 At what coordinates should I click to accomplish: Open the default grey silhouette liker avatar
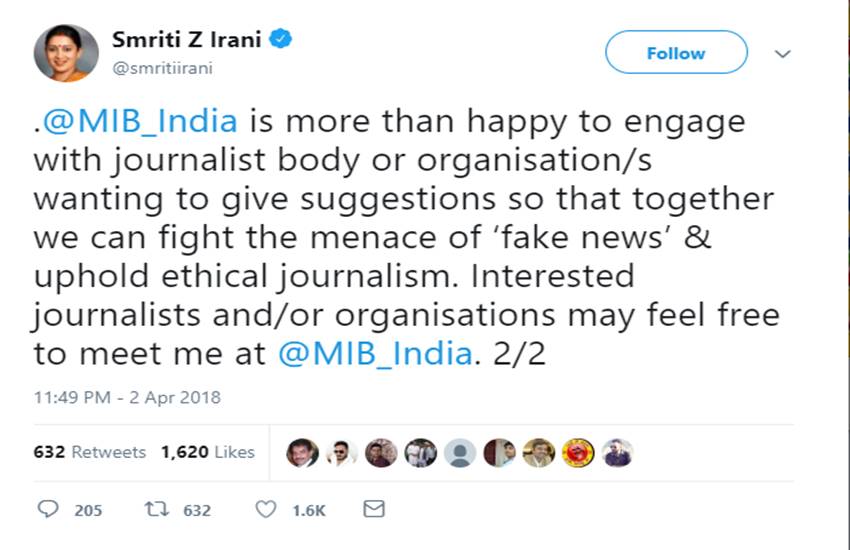[460, 453]
